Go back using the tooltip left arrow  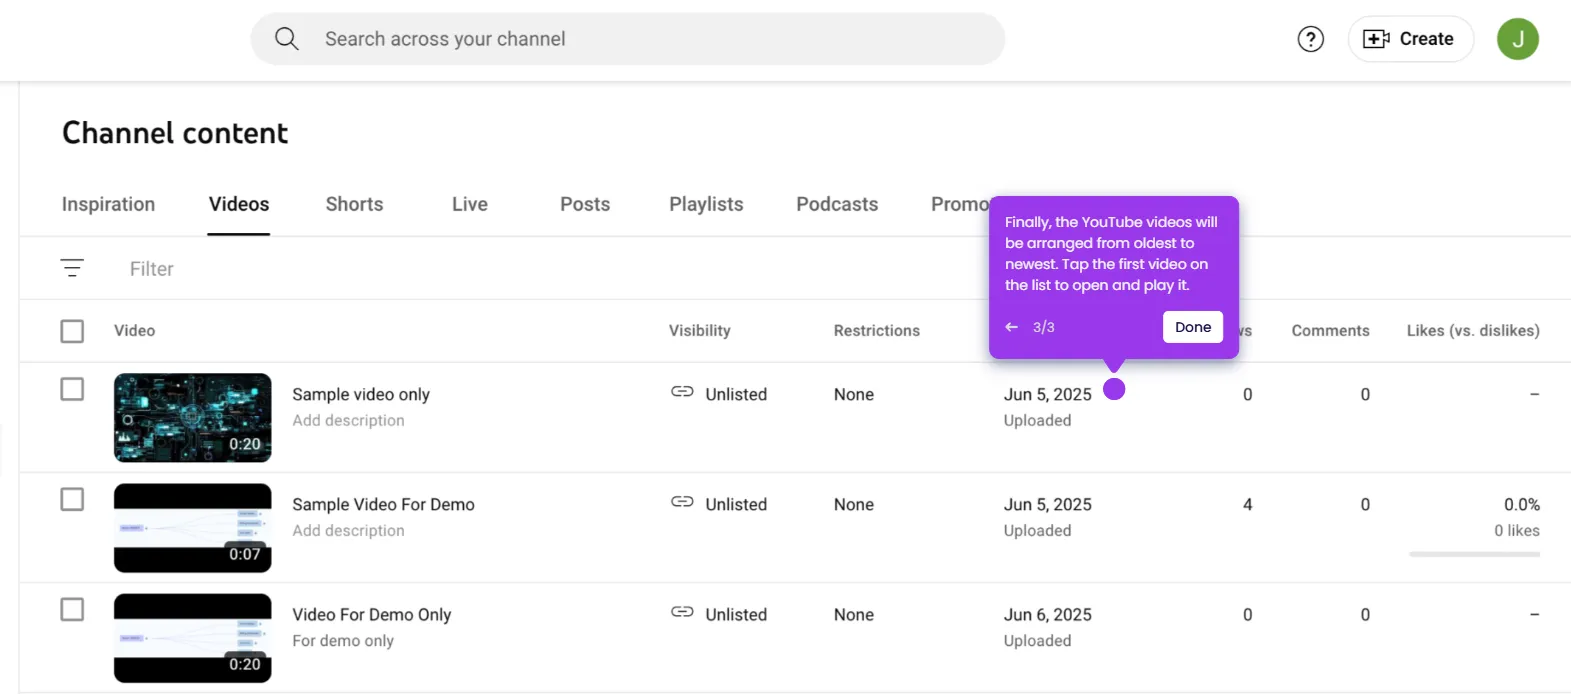coord(1012,327)
